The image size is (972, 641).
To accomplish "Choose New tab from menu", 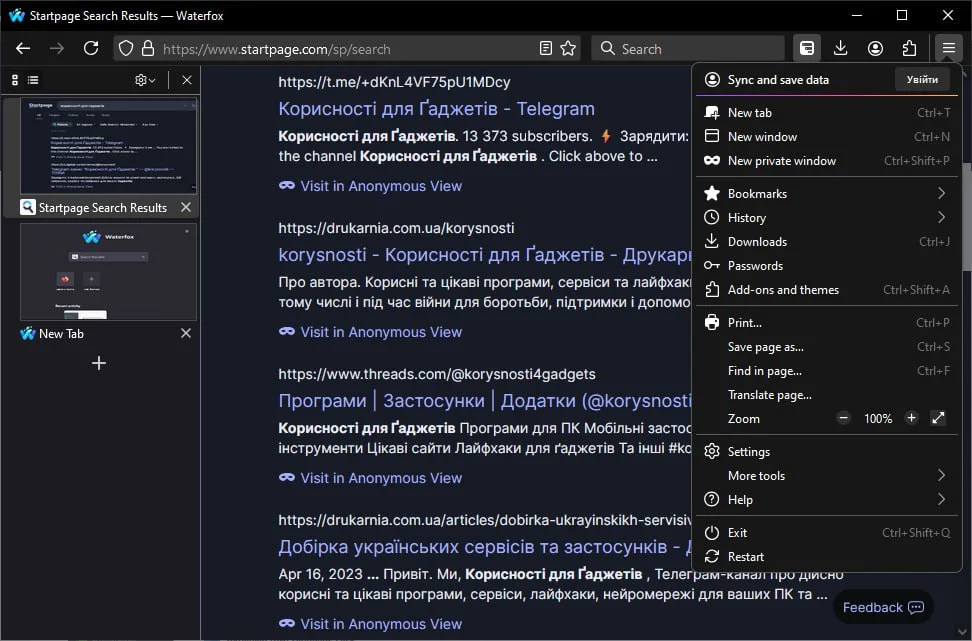I will 828,113.
